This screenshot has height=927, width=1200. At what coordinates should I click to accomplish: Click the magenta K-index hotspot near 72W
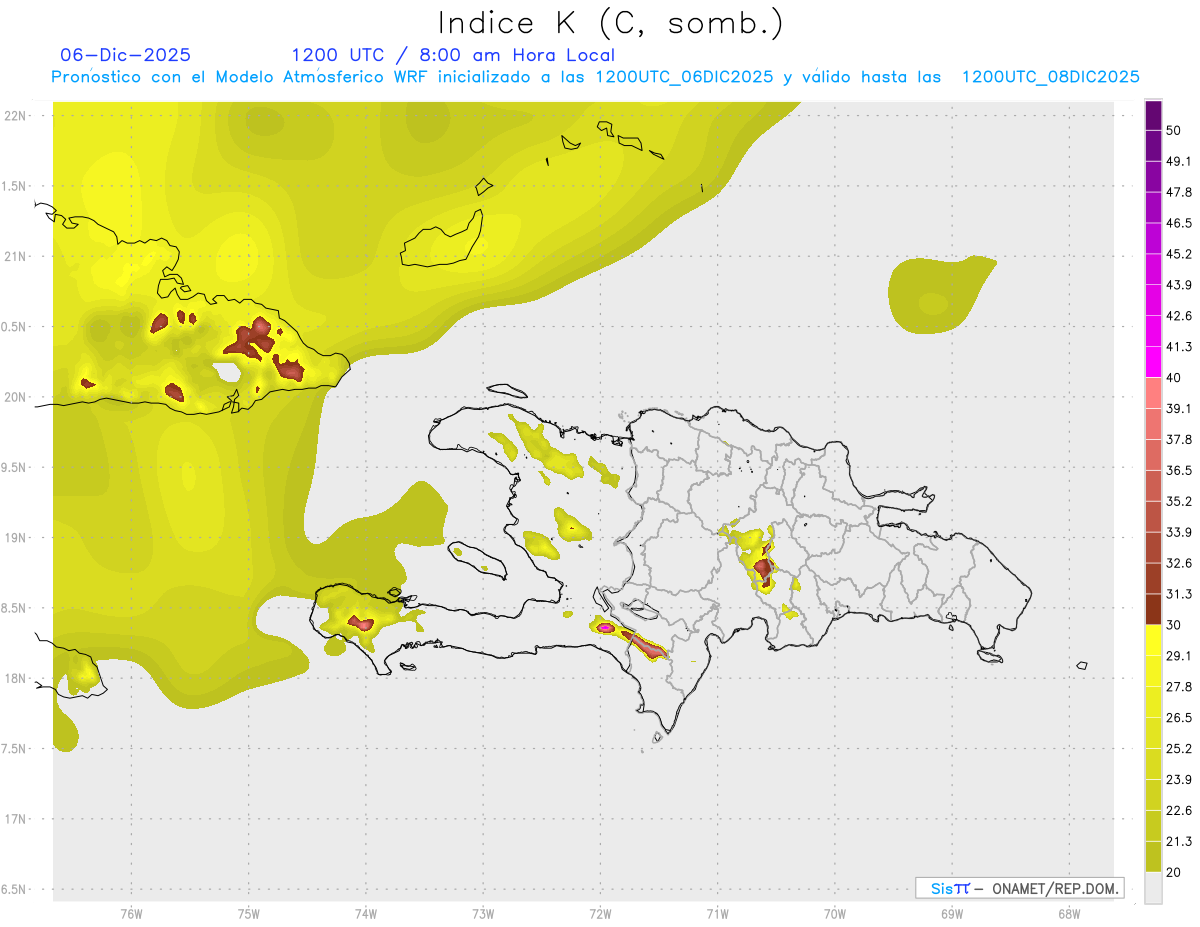click(x=605, y=627)
